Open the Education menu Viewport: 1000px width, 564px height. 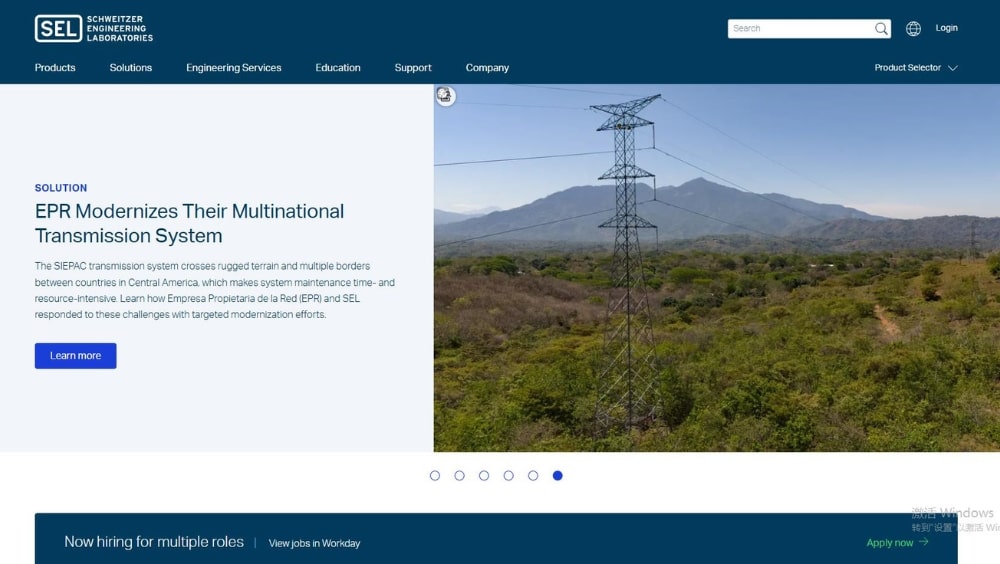tap(338, 68)
